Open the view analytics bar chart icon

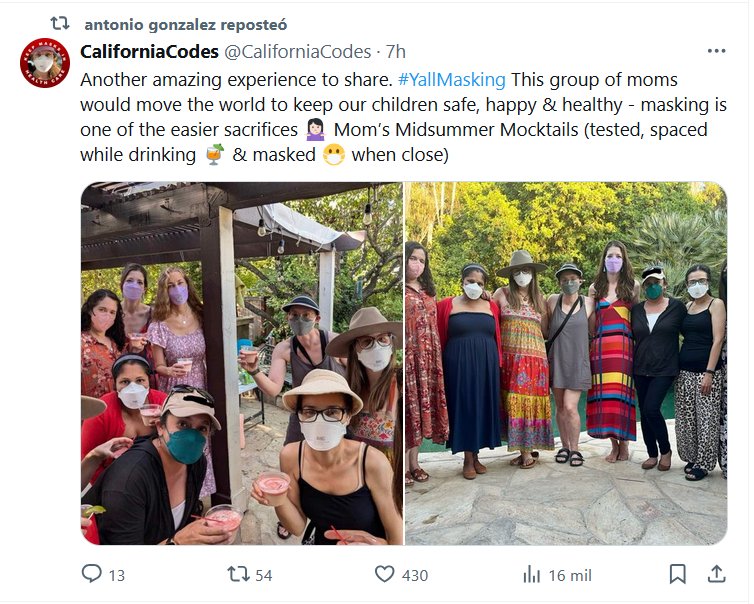532,574
